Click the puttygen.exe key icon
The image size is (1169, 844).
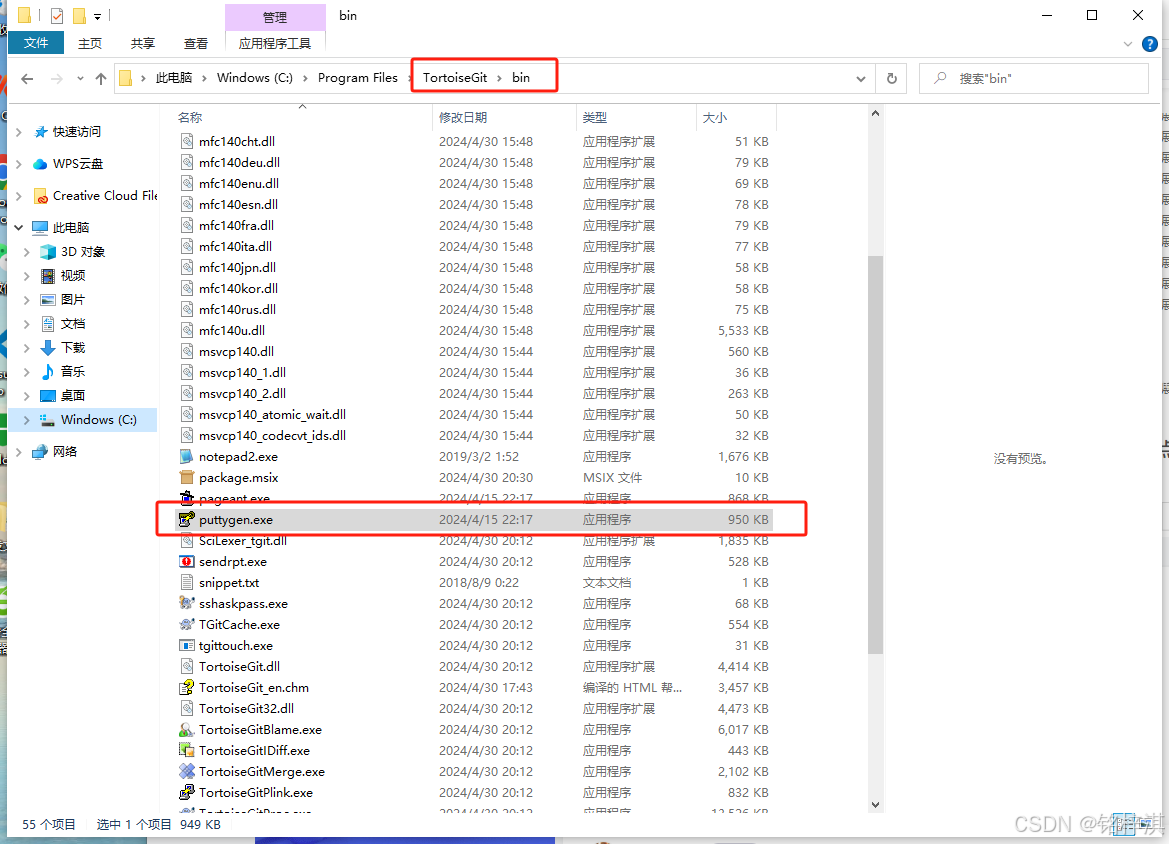186,520
